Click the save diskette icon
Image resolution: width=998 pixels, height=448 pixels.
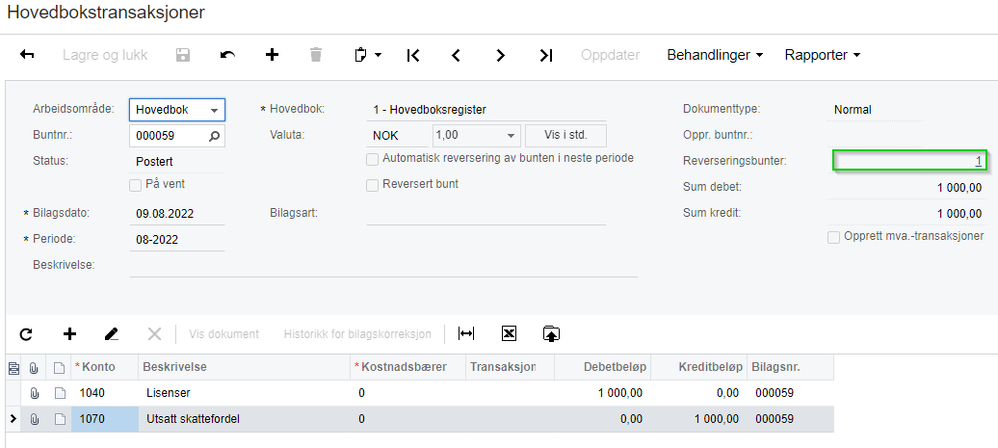coord(183,55)
